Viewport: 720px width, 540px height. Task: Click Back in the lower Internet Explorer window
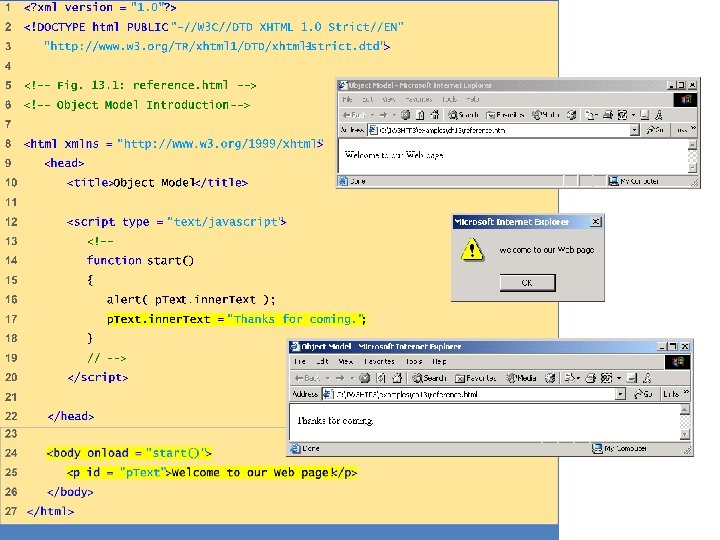(307, 378)
